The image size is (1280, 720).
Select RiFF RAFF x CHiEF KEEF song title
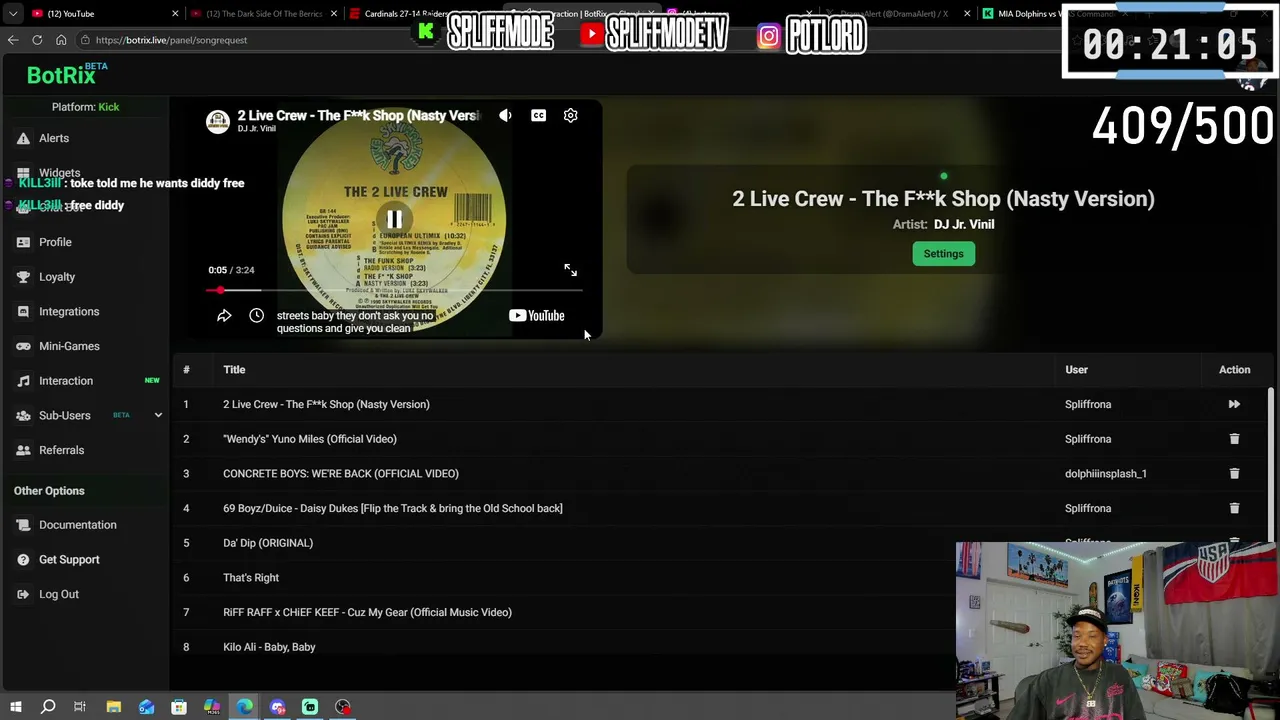[367, 612]
